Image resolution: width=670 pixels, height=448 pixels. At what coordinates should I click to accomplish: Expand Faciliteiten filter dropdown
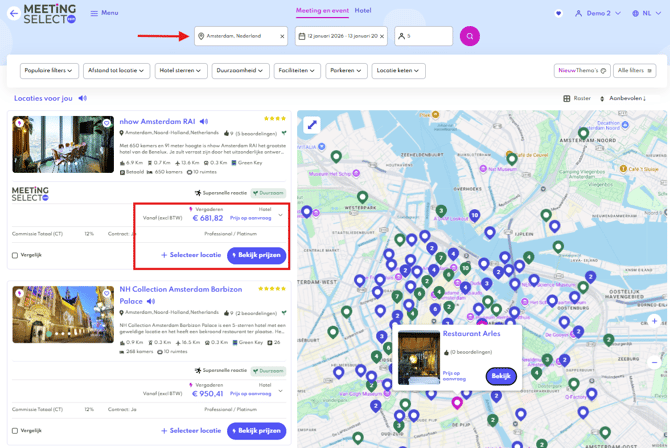pos(297,71)
